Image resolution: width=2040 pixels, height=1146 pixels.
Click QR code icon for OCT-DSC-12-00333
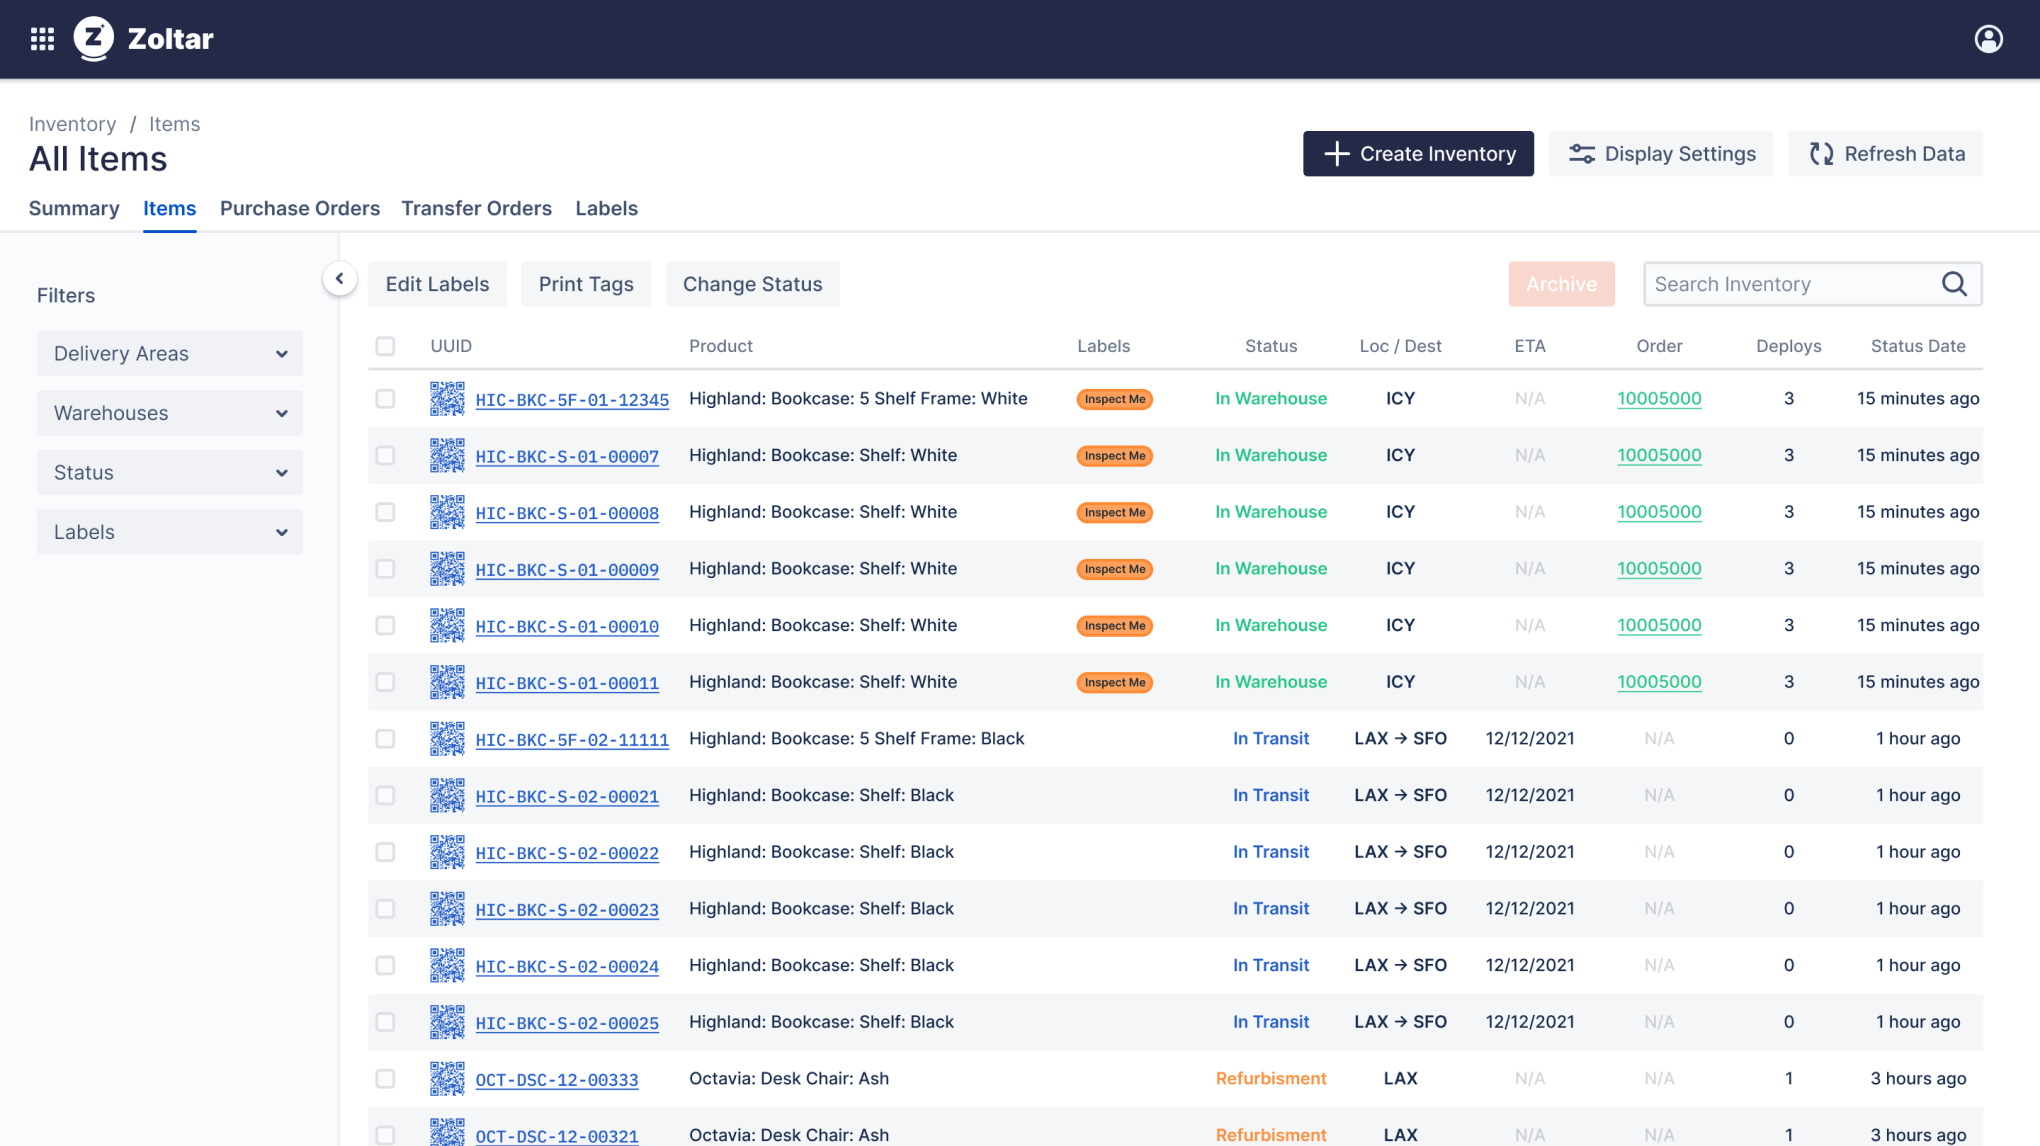click(447, 1078)
